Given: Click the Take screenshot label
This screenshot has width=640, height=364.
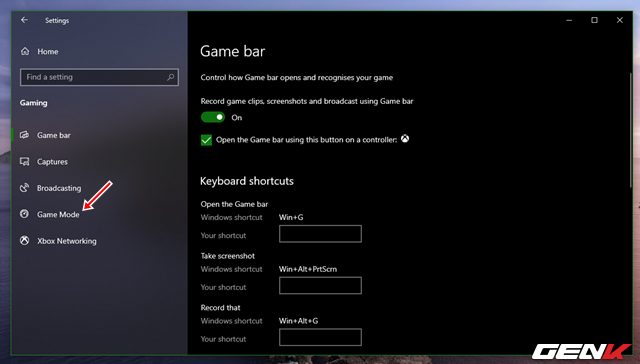Looking at the screenshot, I should [228, 256].
